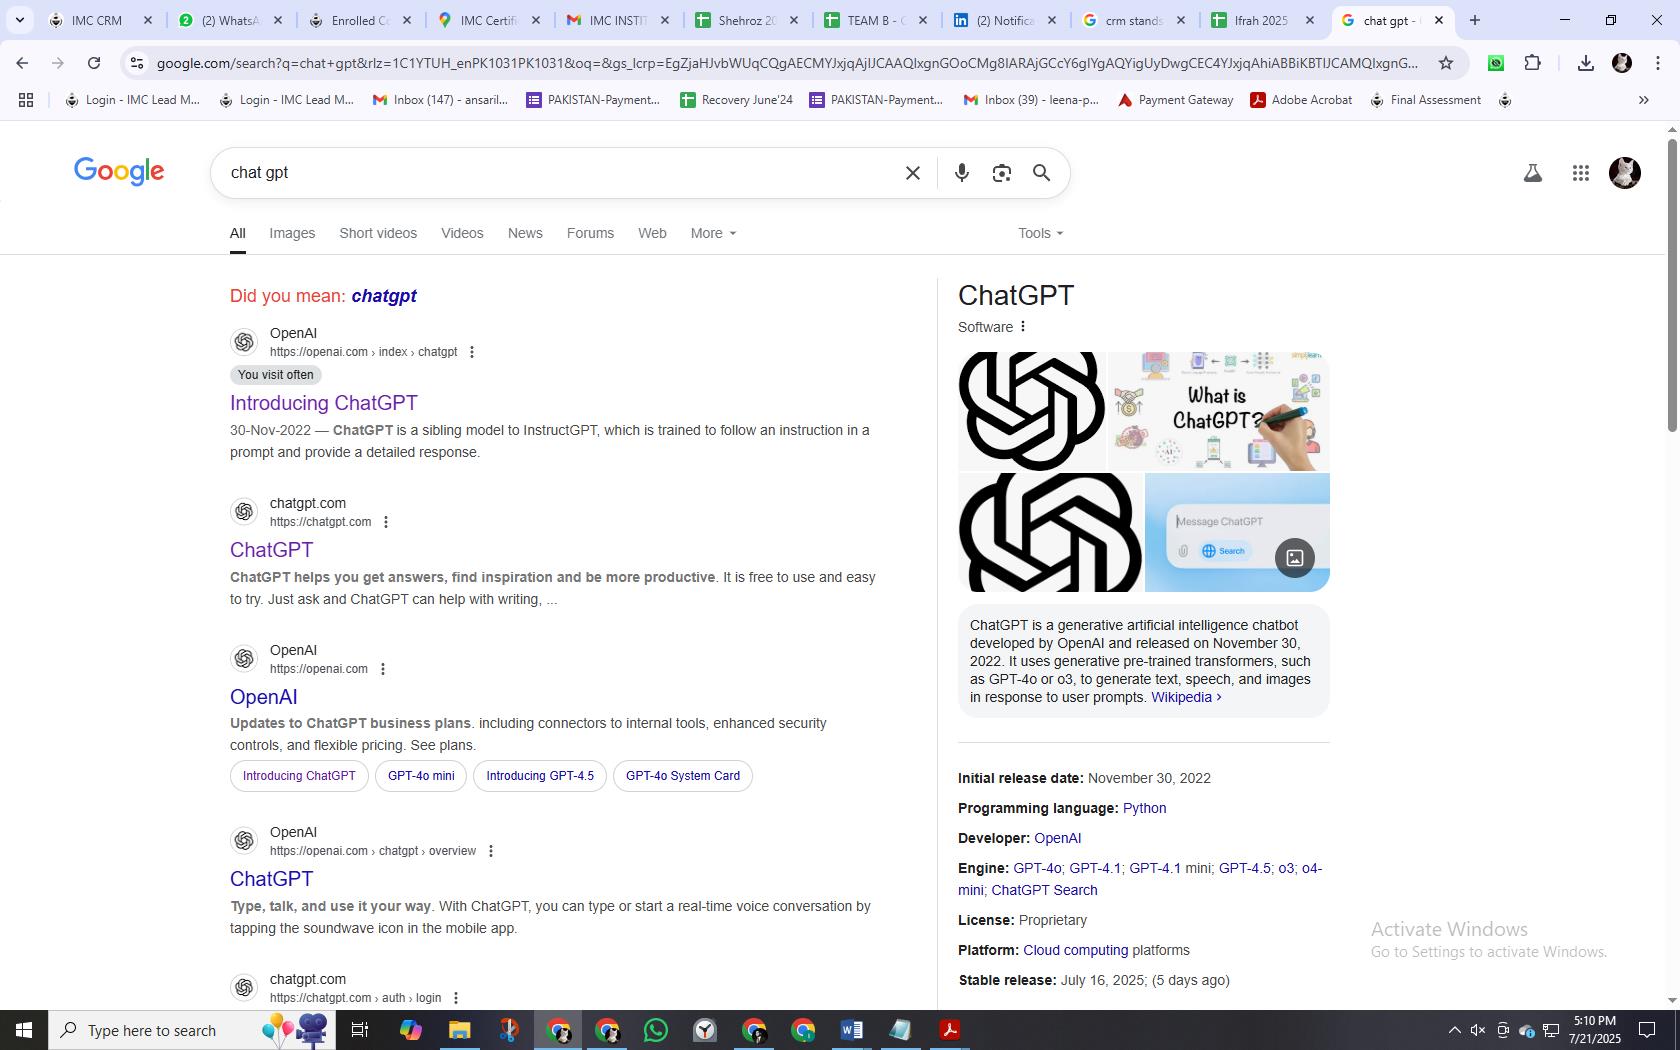
Task: Open the Google apps grid
Action: [x=1580, y=173]
